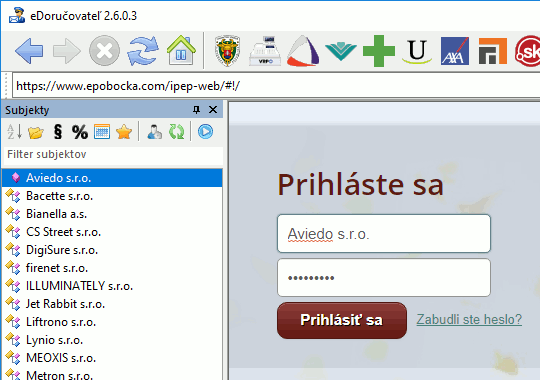Go back with the blue left arrow

(x=29, y=51)
